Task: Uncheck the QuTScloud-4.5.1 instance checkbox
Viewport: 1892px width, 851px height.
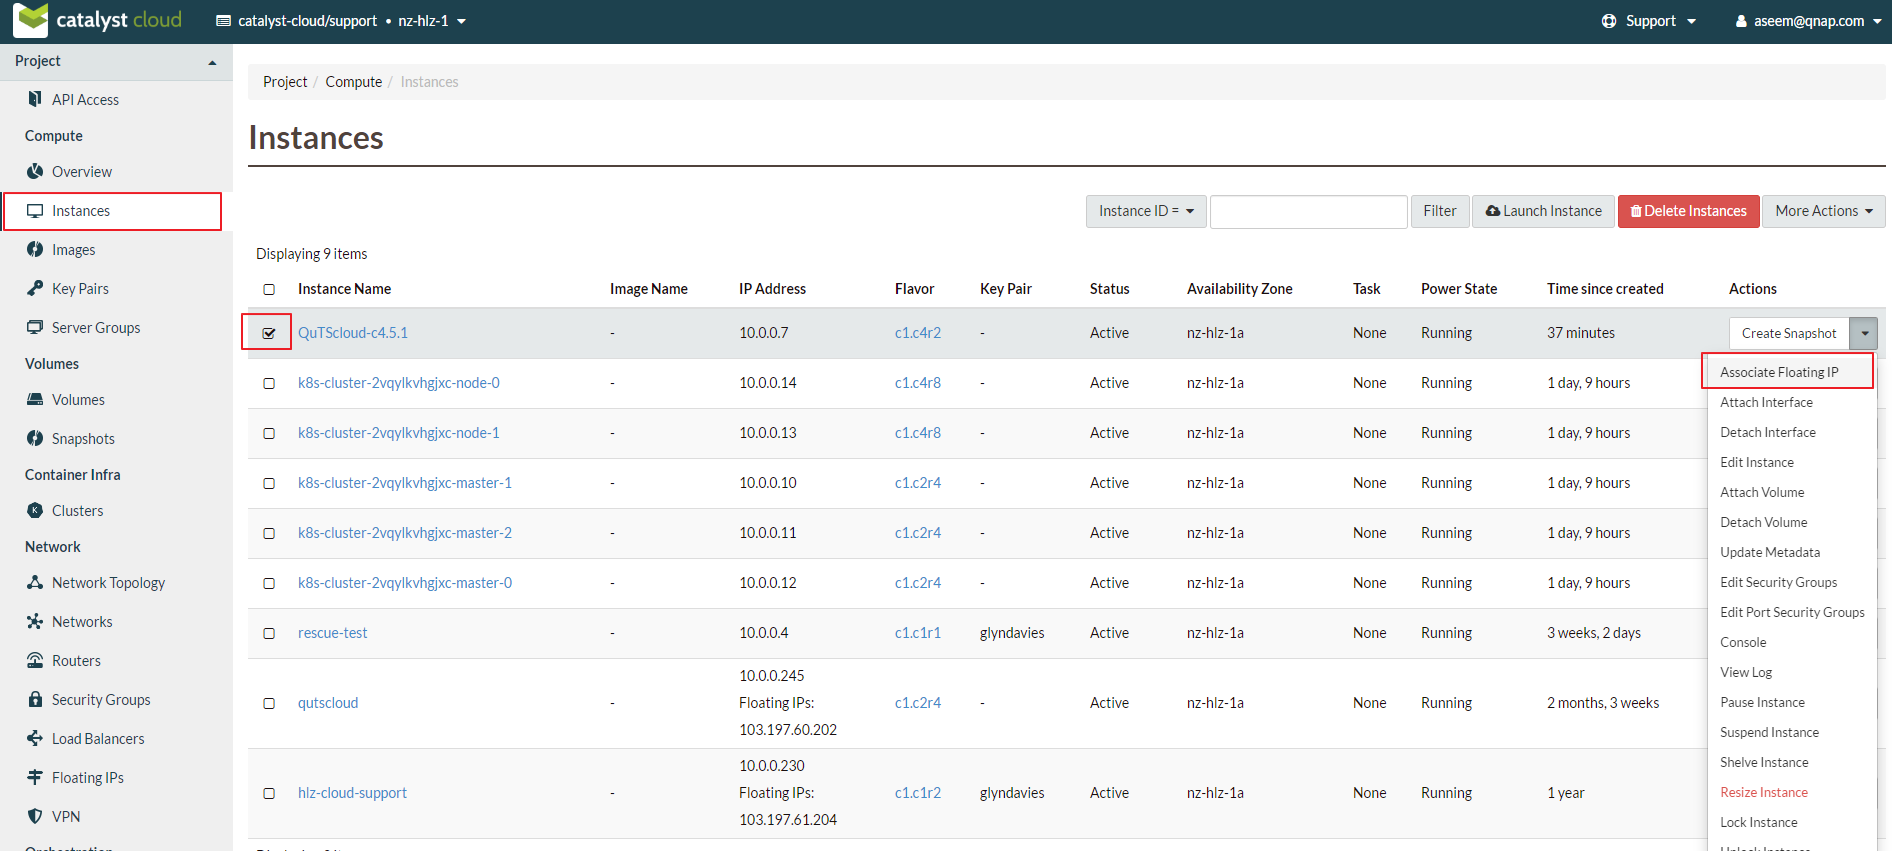Action: point(269,333)
